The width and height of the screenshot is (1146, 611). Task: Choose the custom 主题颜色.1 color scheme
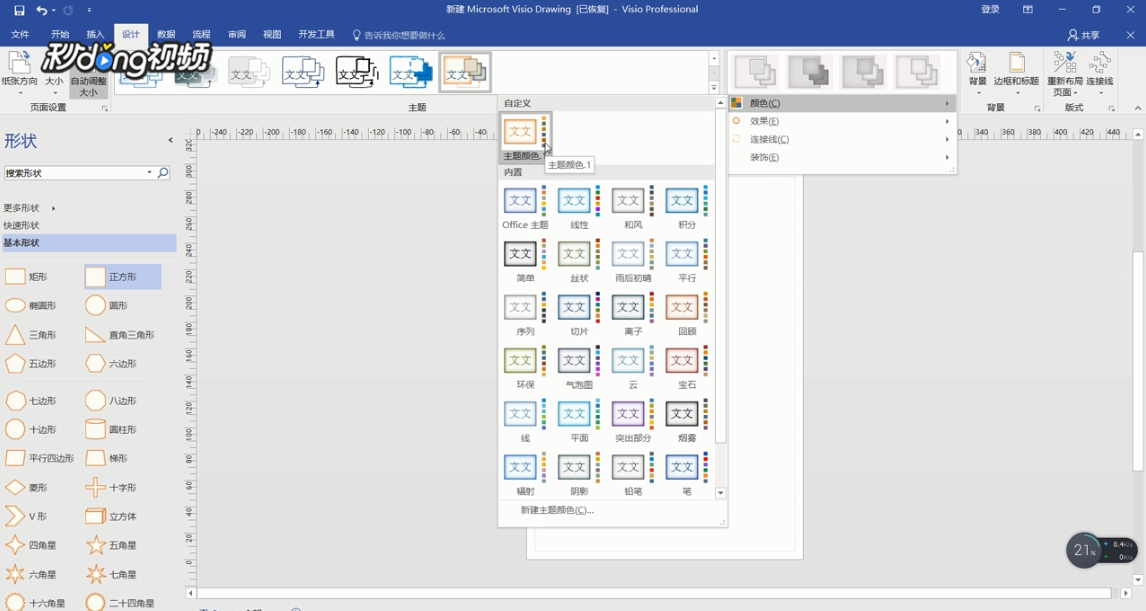point(525,137)
